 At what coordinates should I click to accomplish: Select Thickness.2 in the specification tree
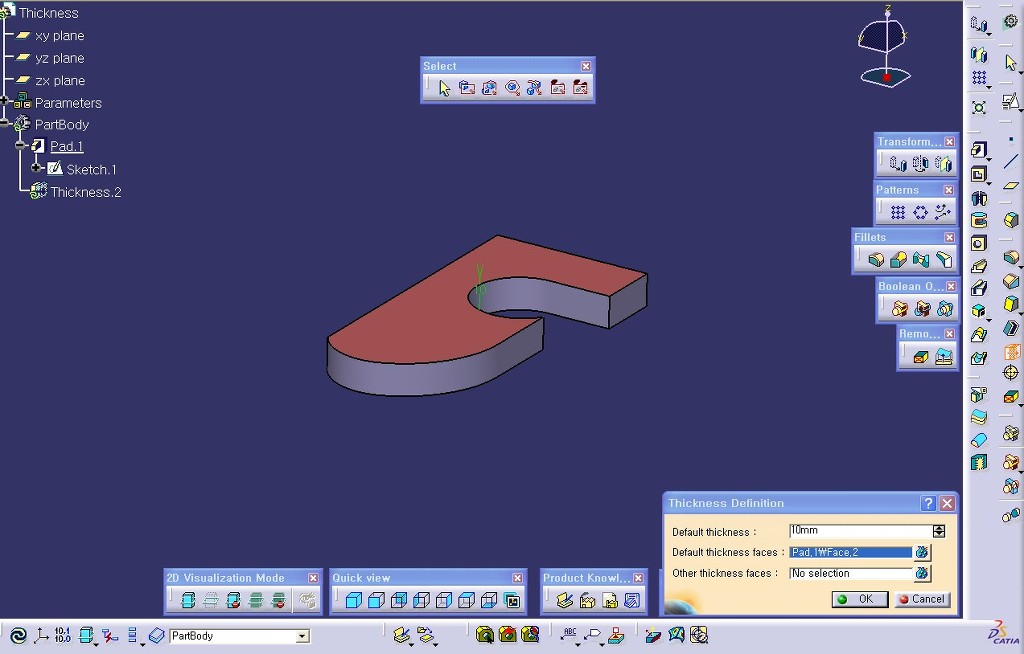[86, 192]
